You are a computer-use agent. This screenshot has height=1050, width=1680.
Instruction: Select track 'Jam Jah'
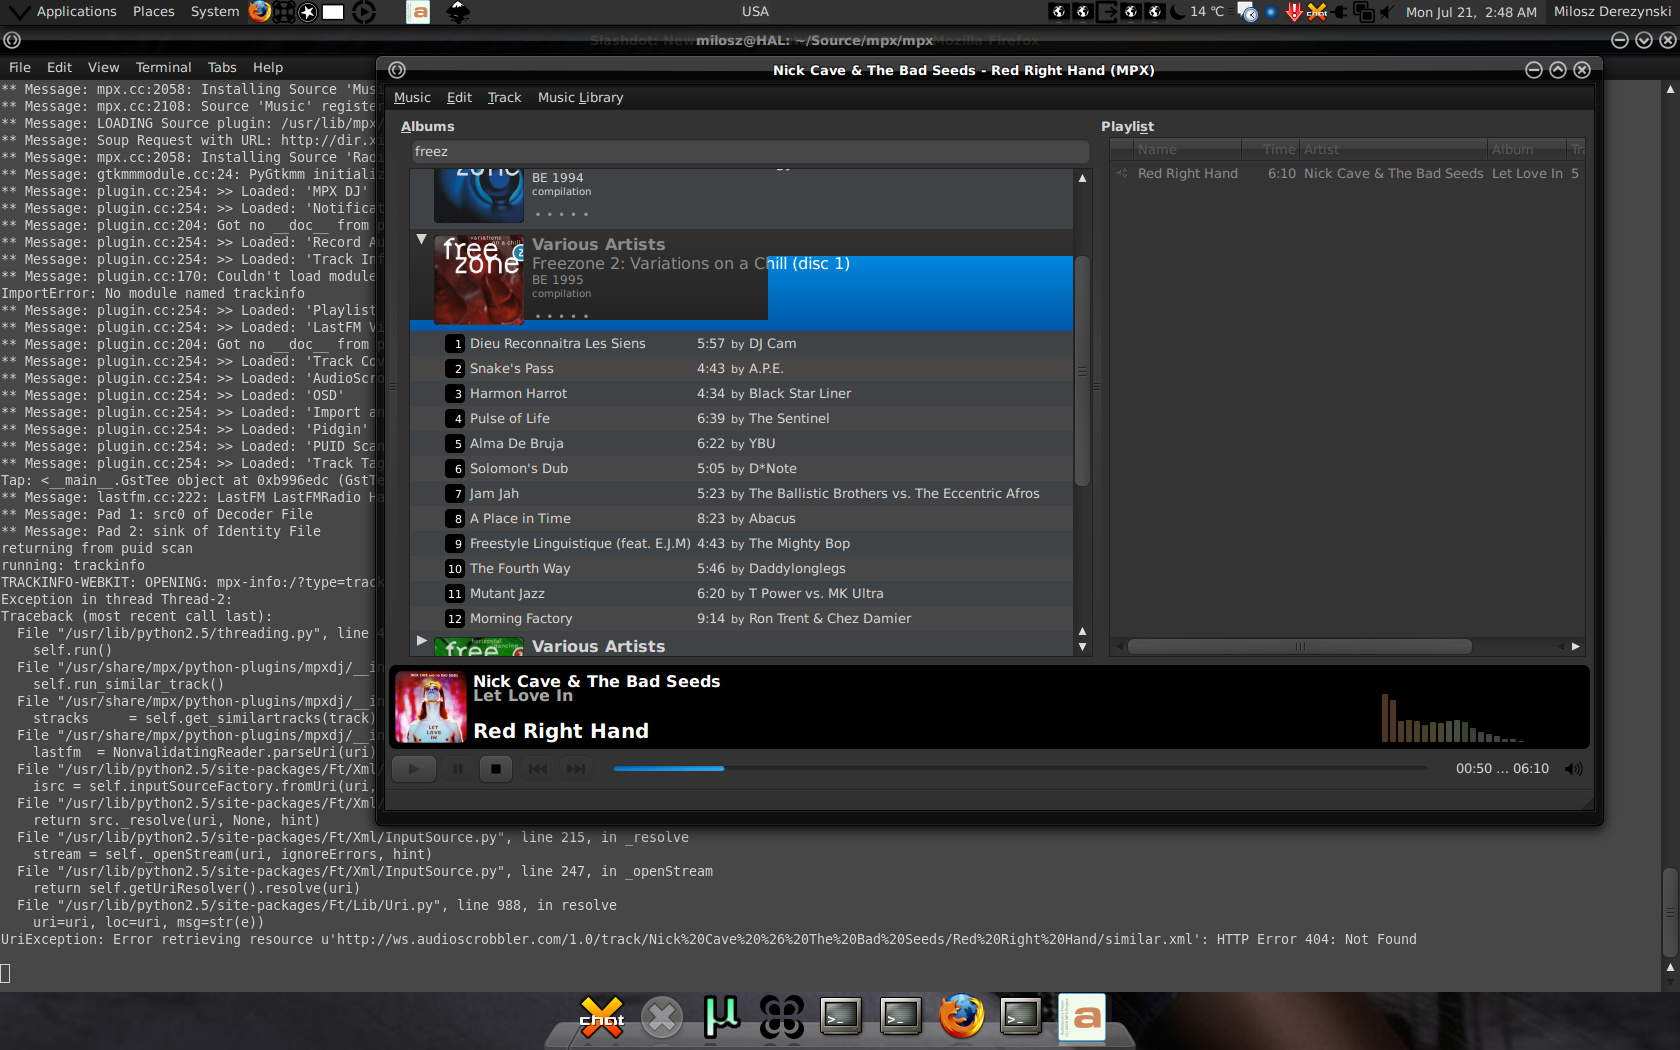click(741, 494)
